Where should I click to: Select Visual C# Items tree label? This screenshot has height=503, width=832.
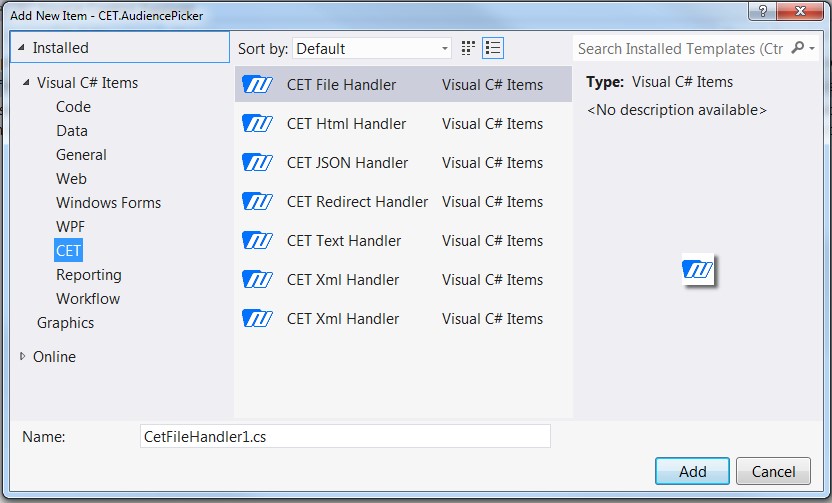[87, 83]
